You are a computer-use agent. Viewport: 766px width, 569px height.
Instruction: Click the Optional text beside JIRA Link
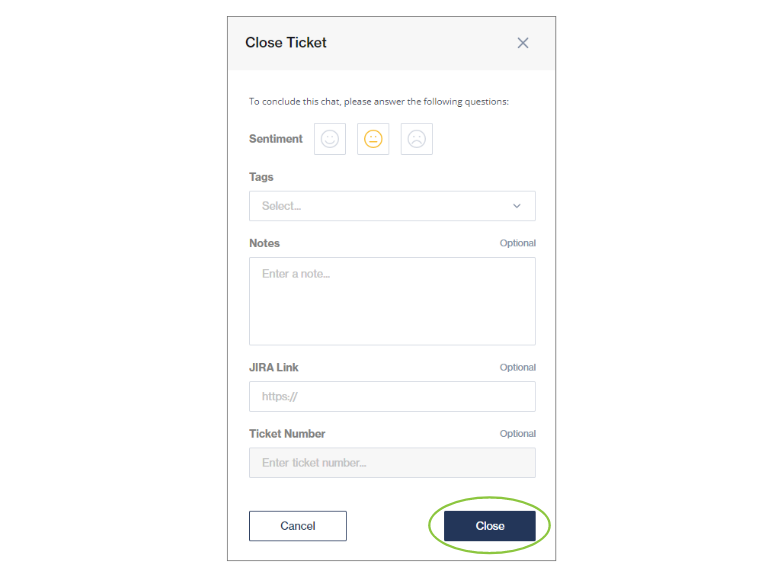click(x=518, y=367)
